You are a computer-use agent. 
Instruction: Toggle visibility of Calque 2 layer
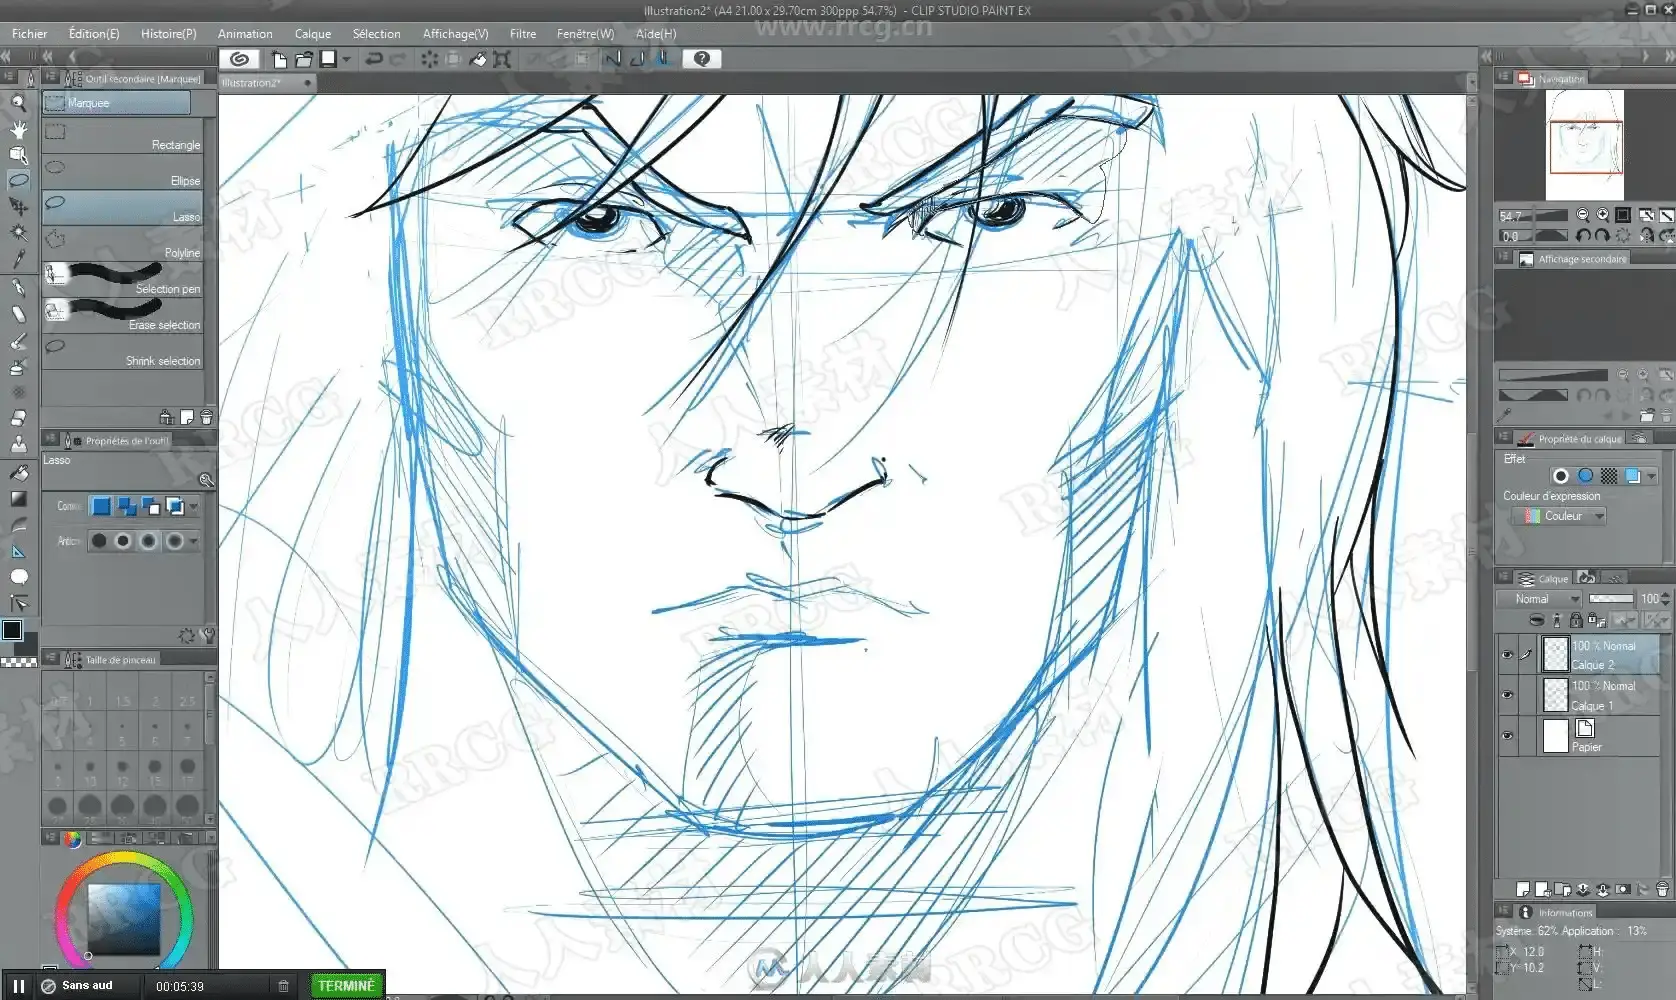tap(1507, 655)
